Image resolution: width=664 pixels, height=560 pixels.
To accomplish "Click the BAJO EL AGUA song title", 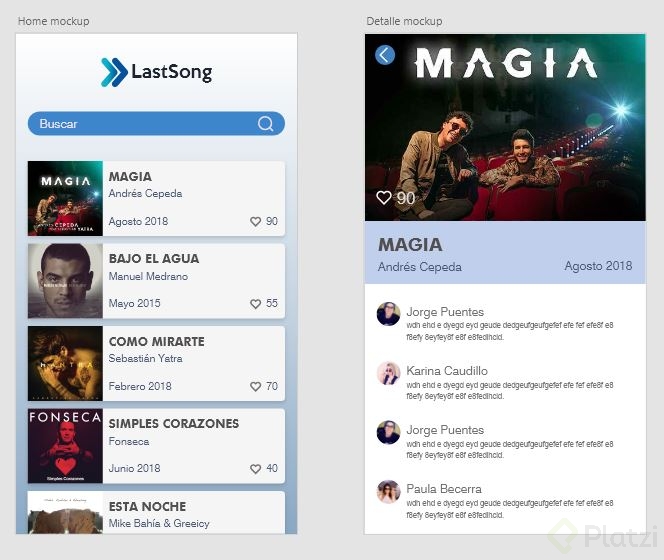I will (154, 258).
